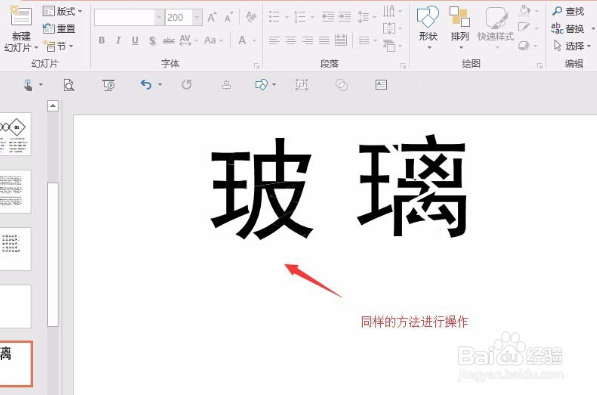Open the shape outline pen option

[x=528, y=27]
